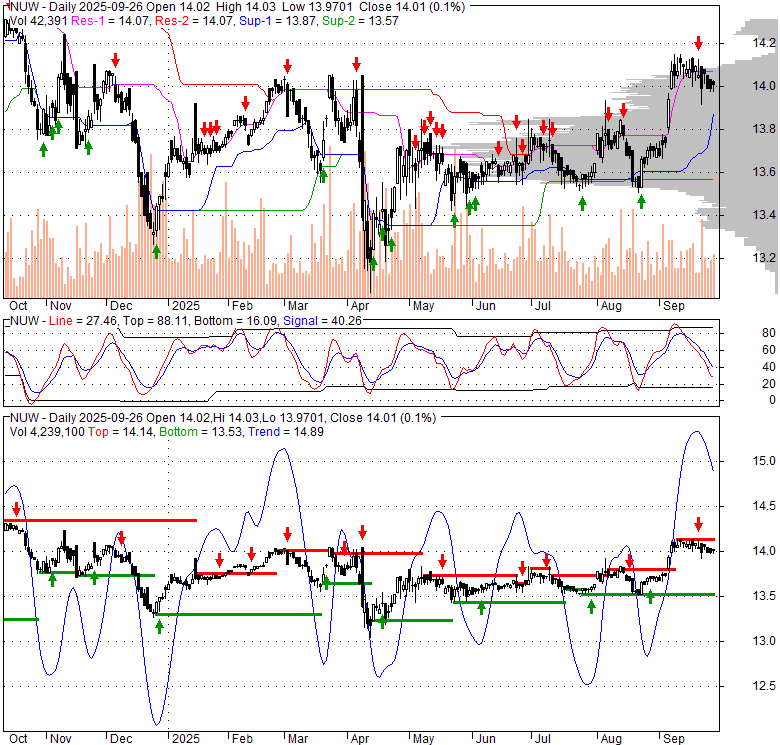Click 'Nov' on the bottom chart time axis
The width and height of the screenshot is (780, 745).
[x=61, y=739]
